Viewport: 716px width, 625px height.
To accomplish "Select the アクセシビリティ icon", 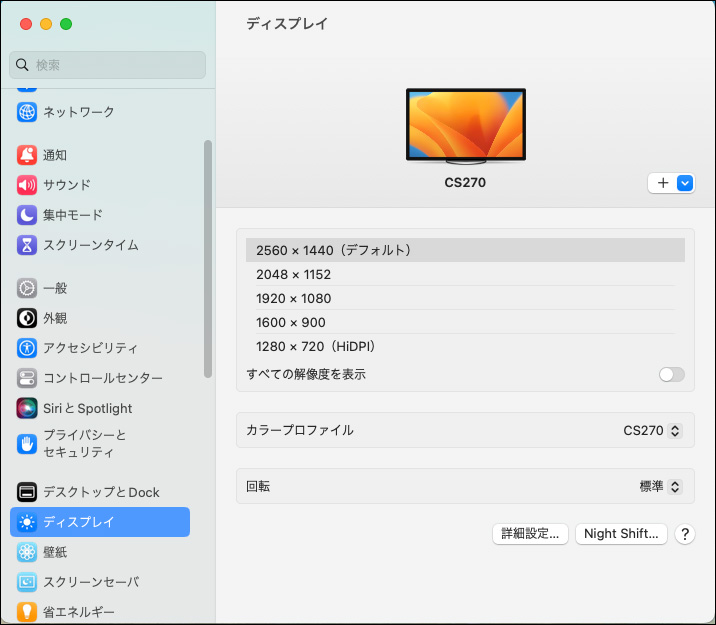I will tap(27, 348).
